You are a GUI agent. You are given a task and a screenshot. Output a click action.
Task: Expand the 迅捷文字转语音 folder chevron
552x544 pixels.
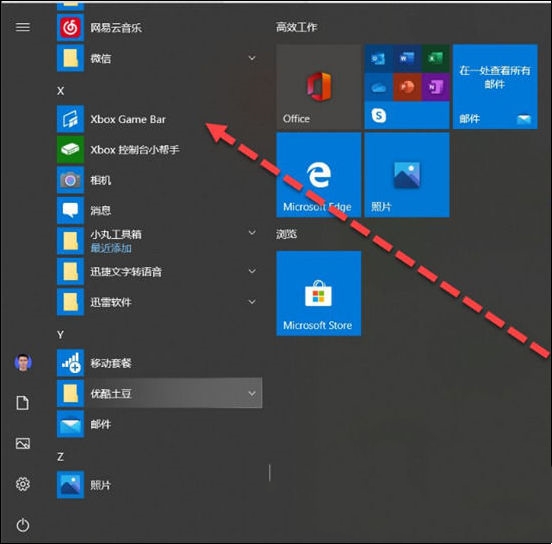pos(252,271)
